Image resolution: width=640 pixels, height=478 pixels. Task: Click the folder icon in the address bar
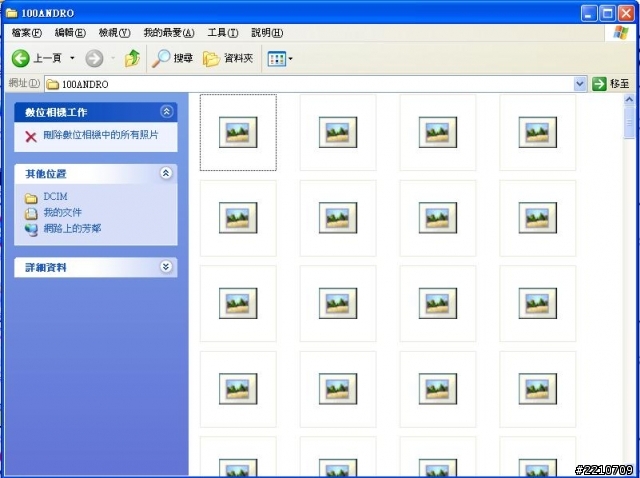(52, 84)
